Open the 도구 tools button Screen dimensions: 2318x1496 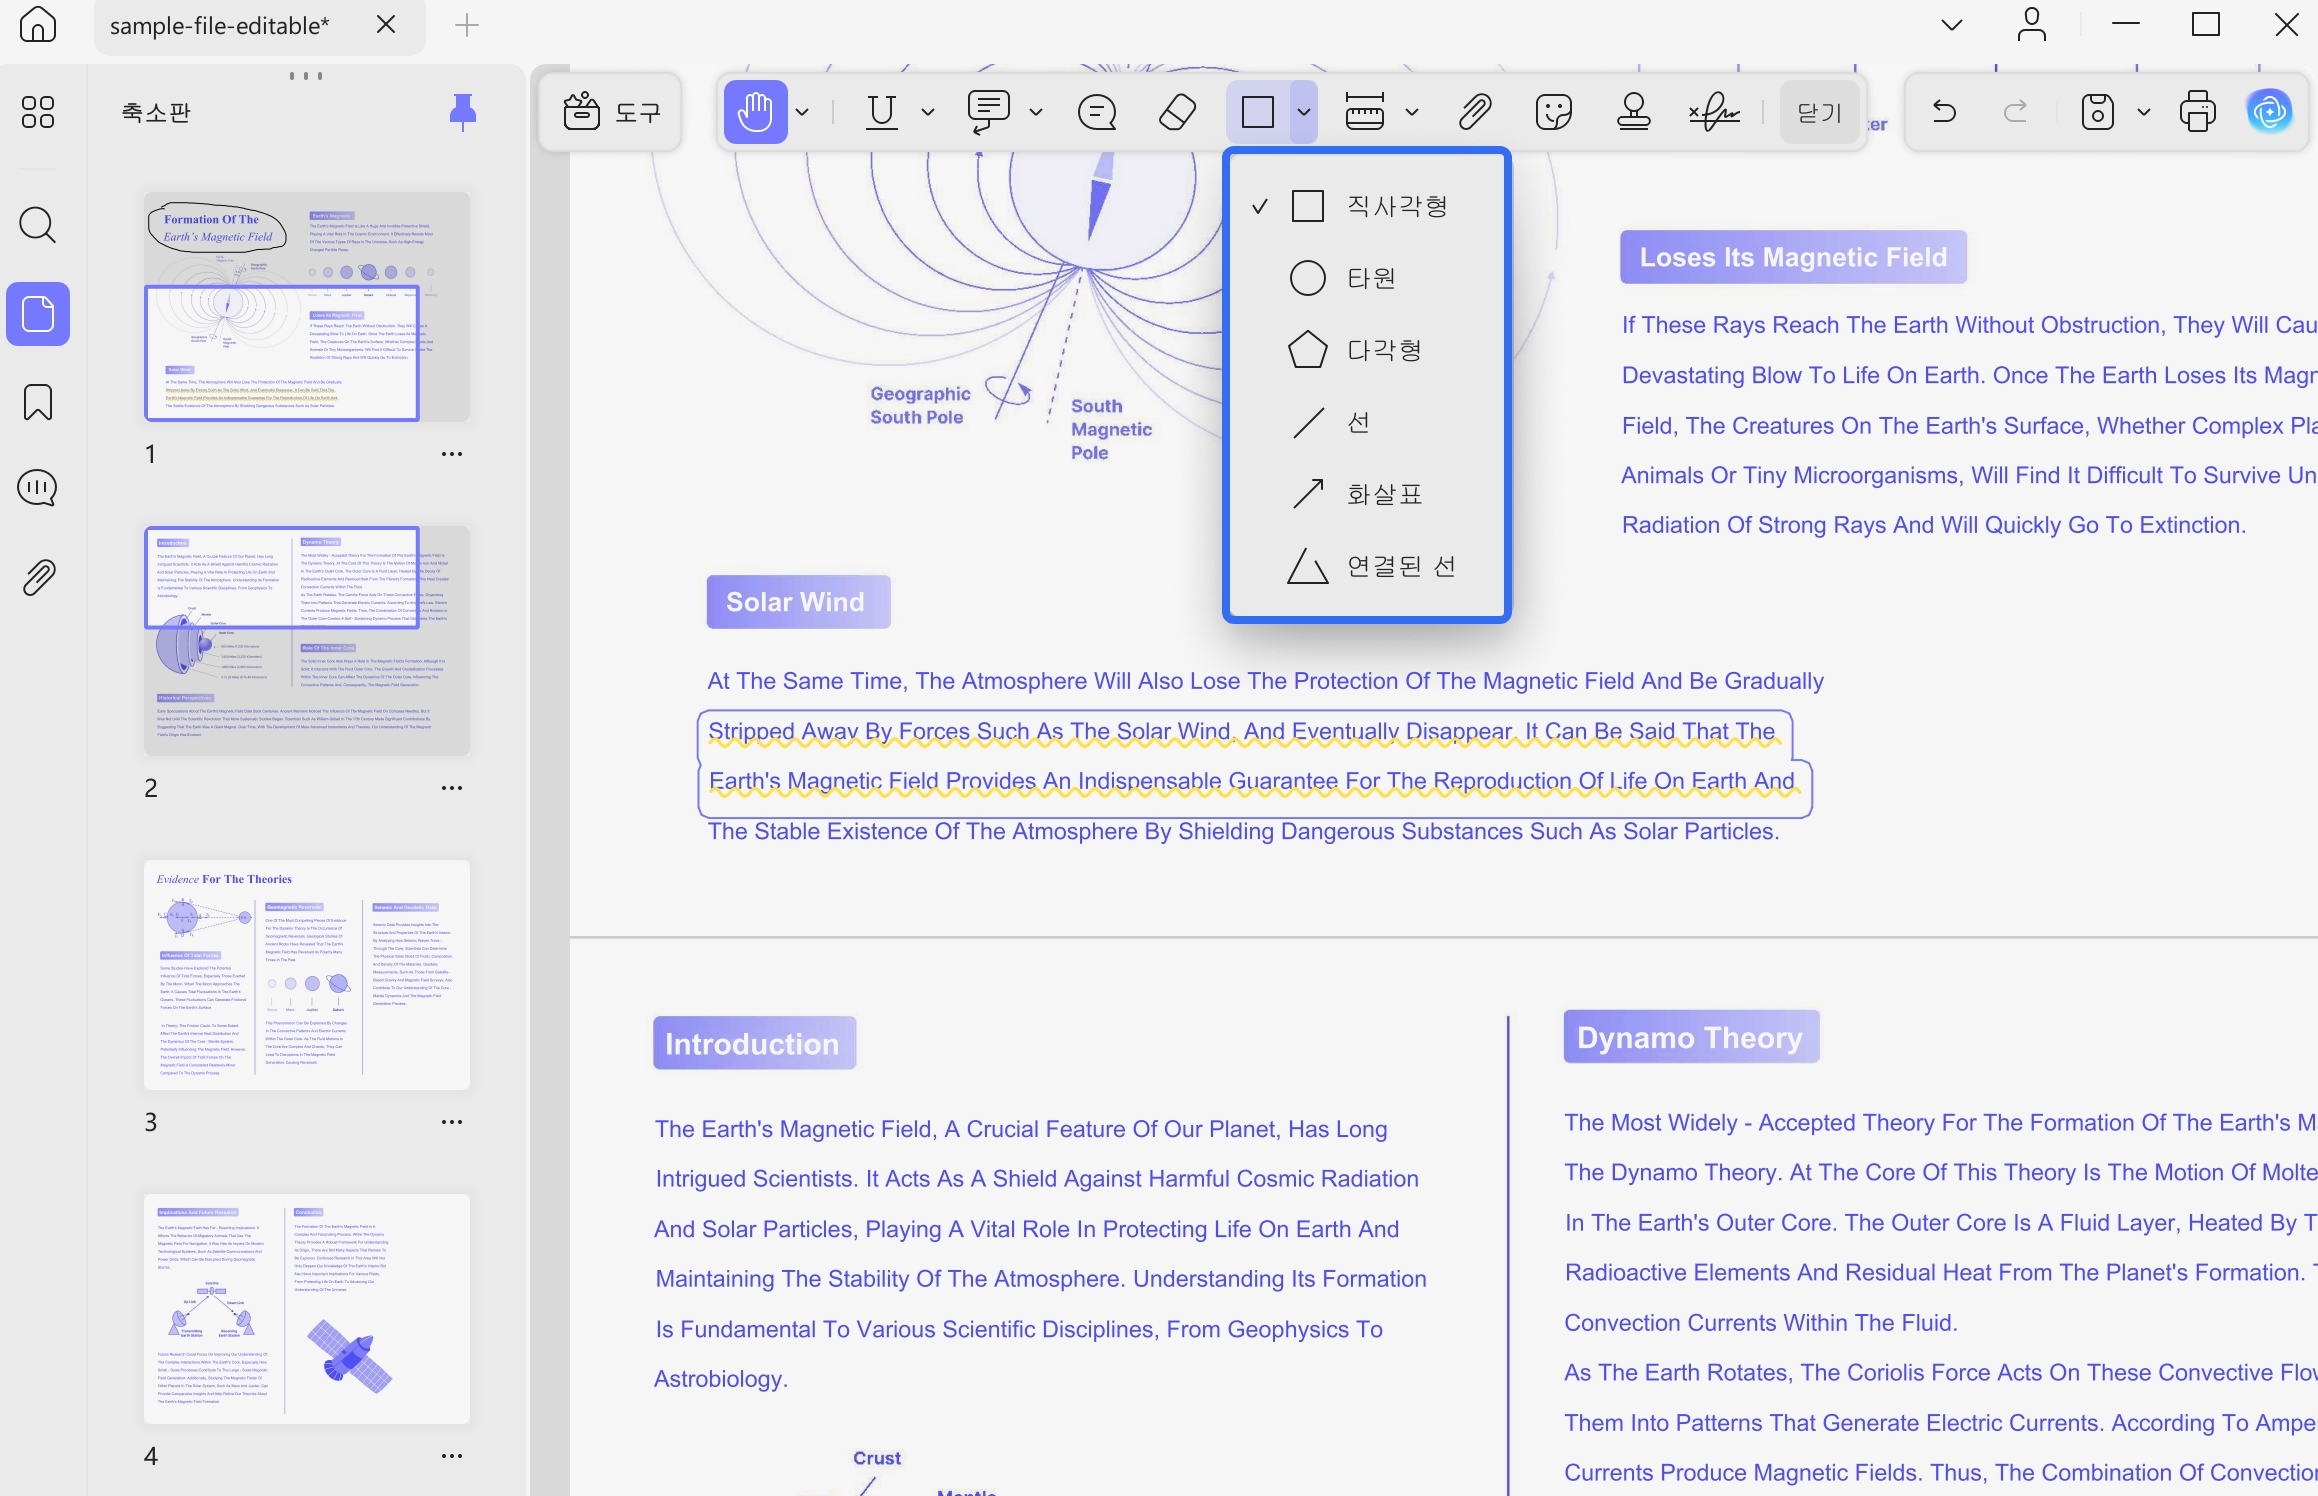pyautogui.click(x=610, y=112)
